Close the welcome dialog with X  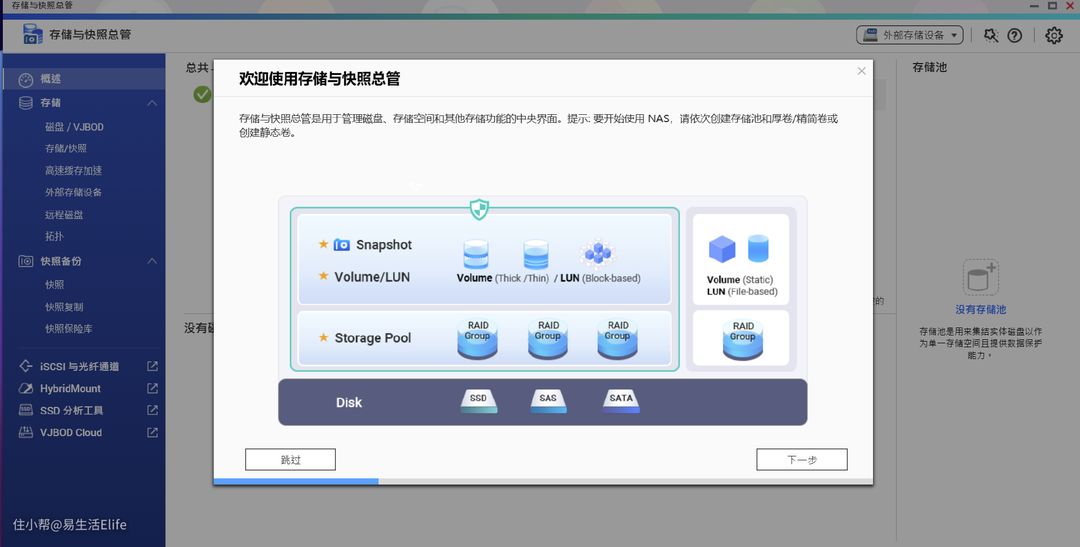coord(862,71)
